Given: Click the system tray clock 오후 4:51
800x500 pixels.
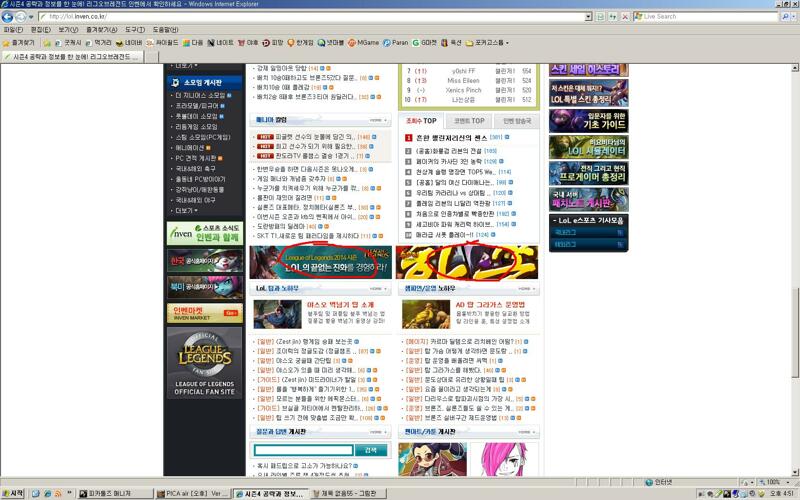Looking at the screenshot, I should (x=783, y=493).
